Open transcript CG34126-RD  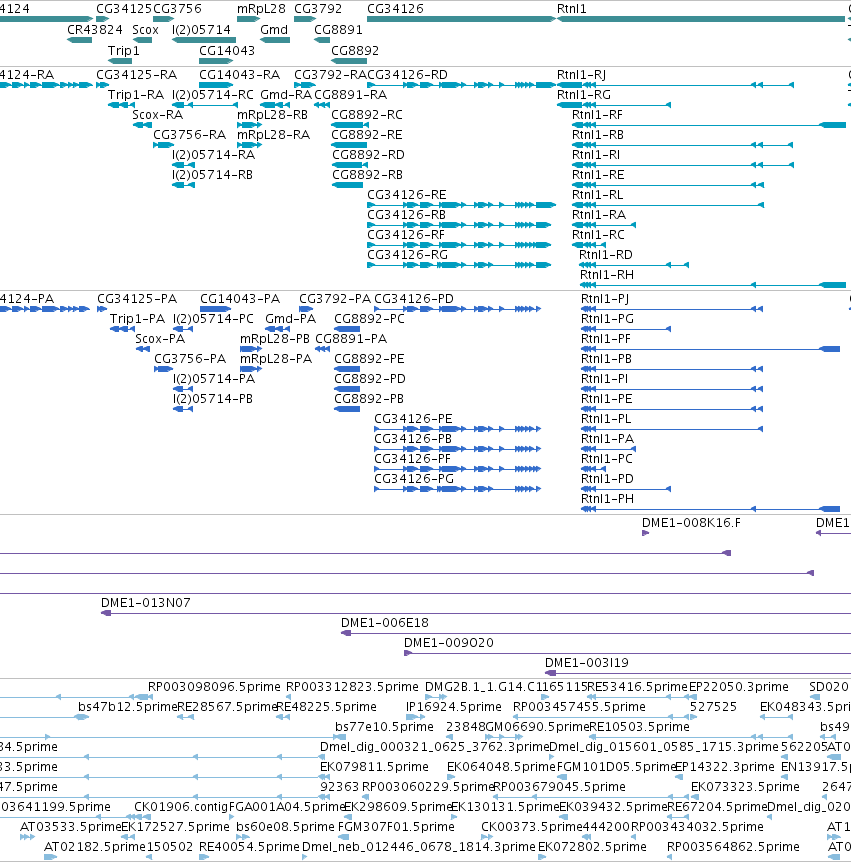coord(407,75)
